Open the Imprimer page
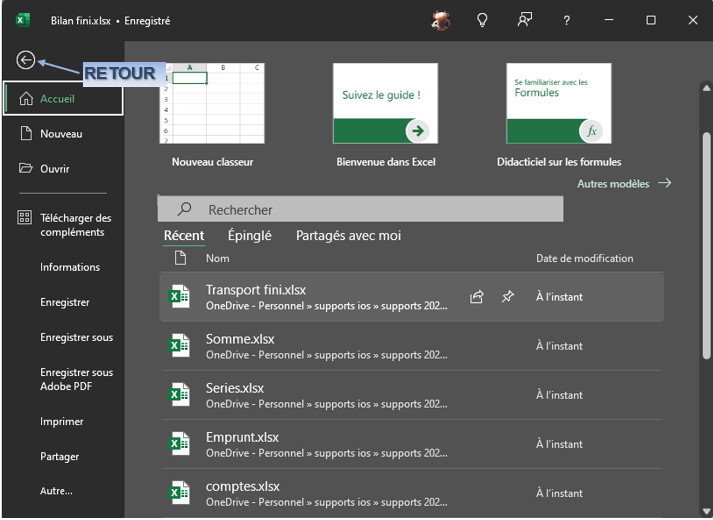The image size is (713, 520). [x=61, y=421]
